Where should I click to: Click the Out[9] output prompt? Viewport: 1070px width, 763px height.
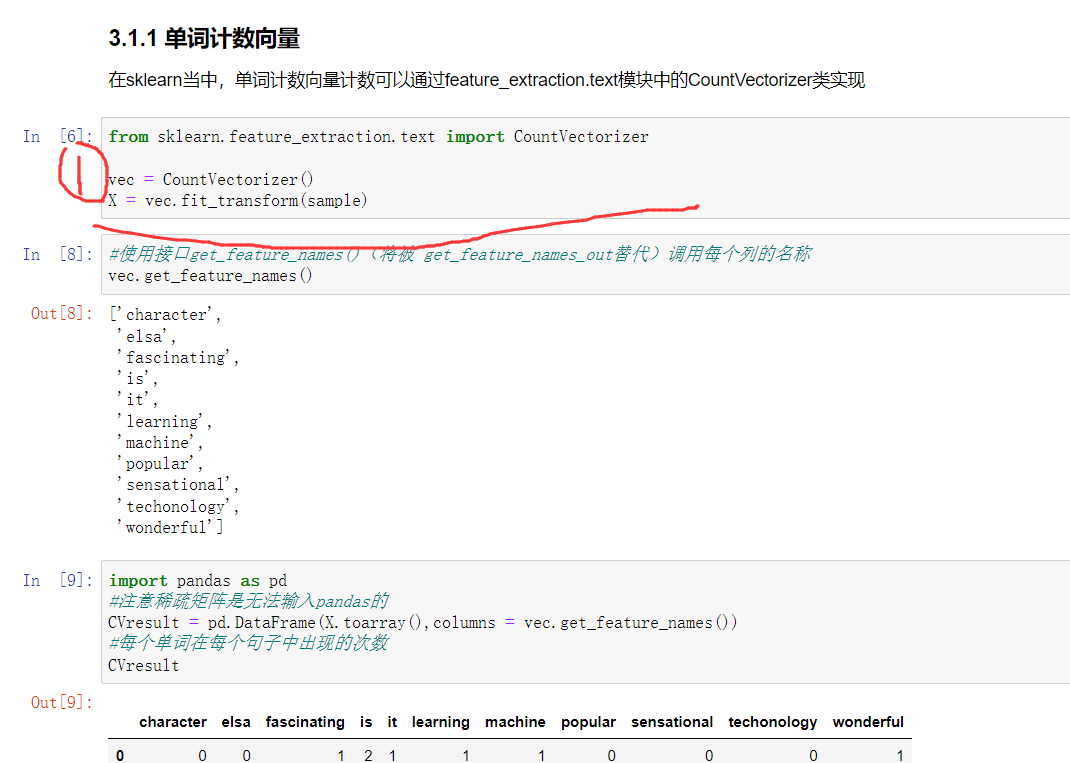tap(61, 702)
